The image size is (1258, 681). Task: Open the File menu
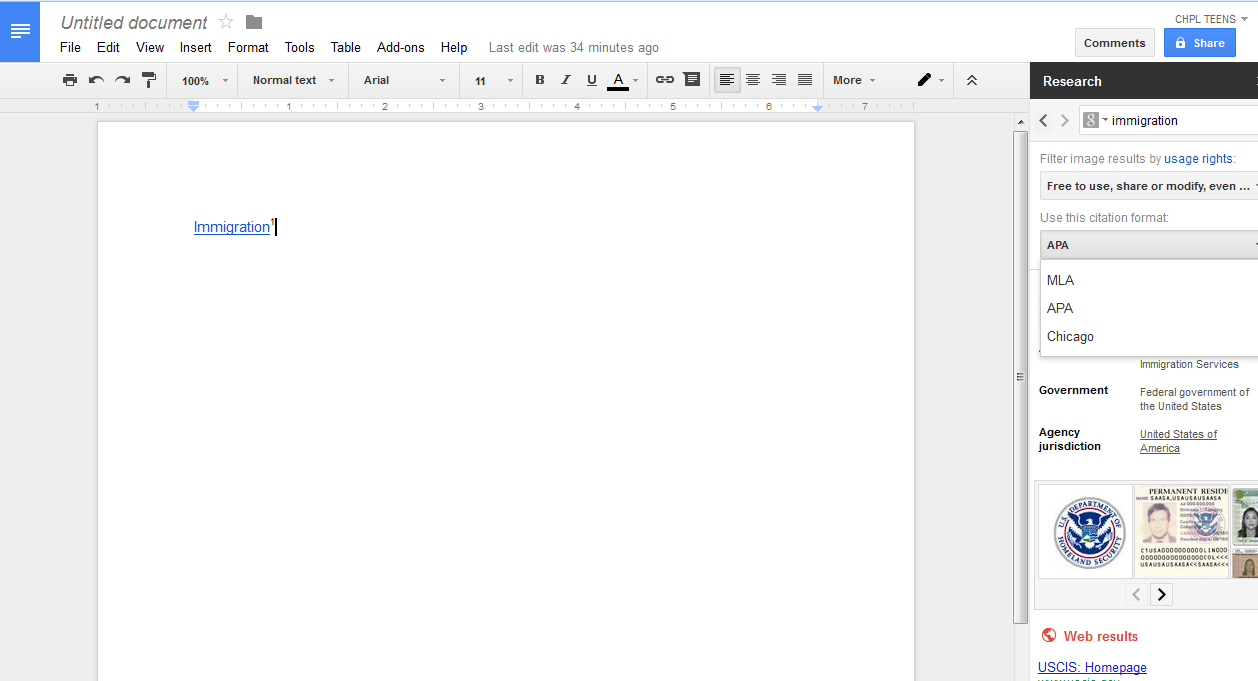pos(70,47)
